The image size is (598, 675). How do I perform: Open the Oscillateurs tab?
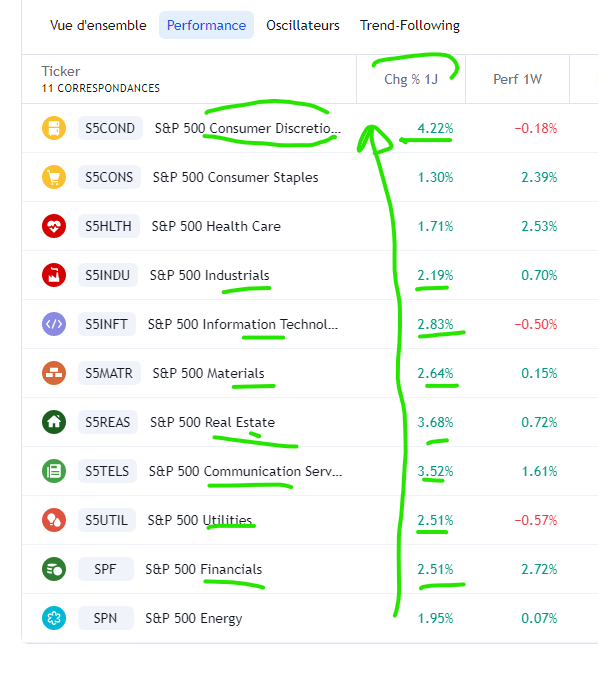tap(303, 25)
